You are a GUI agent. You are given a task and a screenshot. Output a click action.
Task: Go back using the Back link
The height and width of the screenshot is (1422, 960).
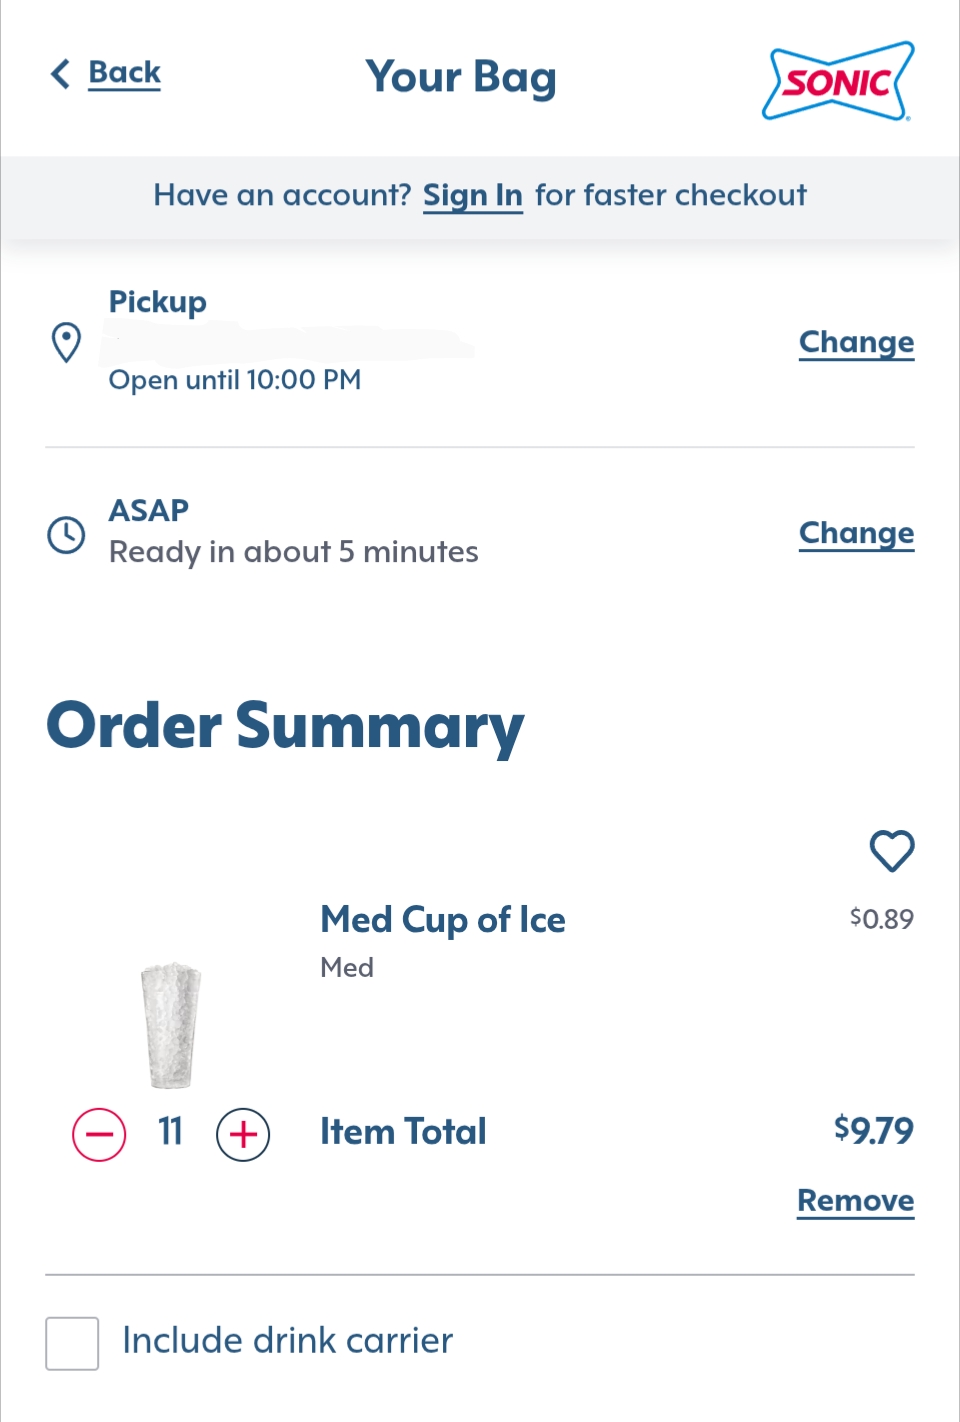click(124, 73)
